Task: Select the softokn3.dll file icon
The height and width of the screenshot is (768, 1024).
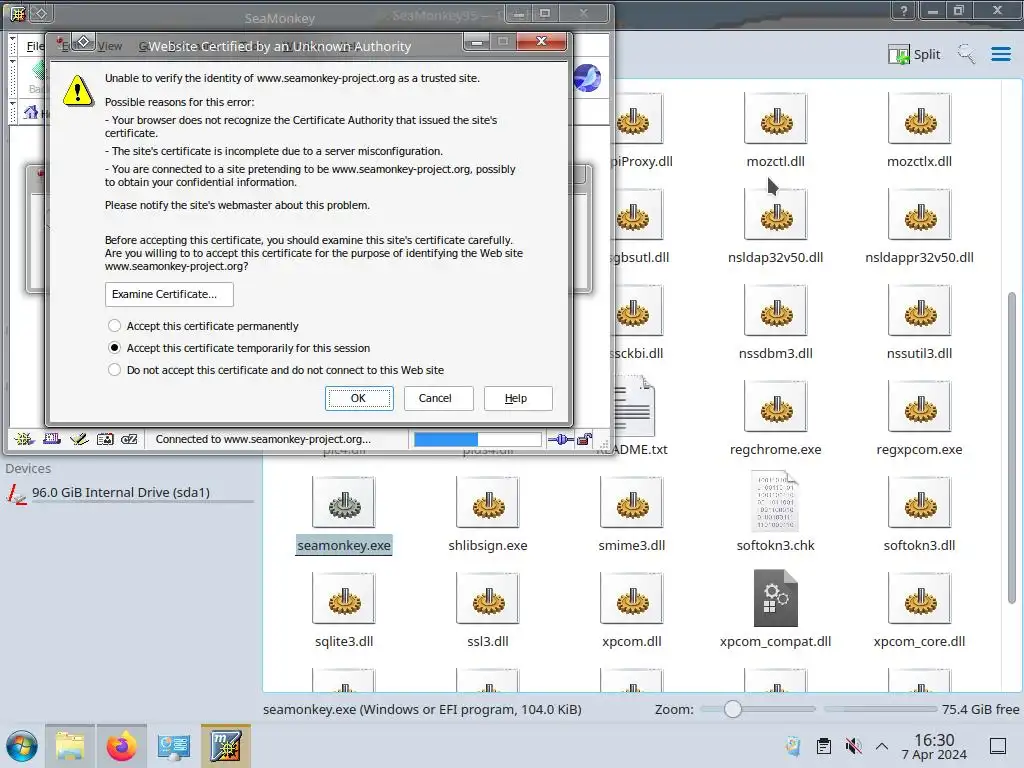Action: (920, 503)
